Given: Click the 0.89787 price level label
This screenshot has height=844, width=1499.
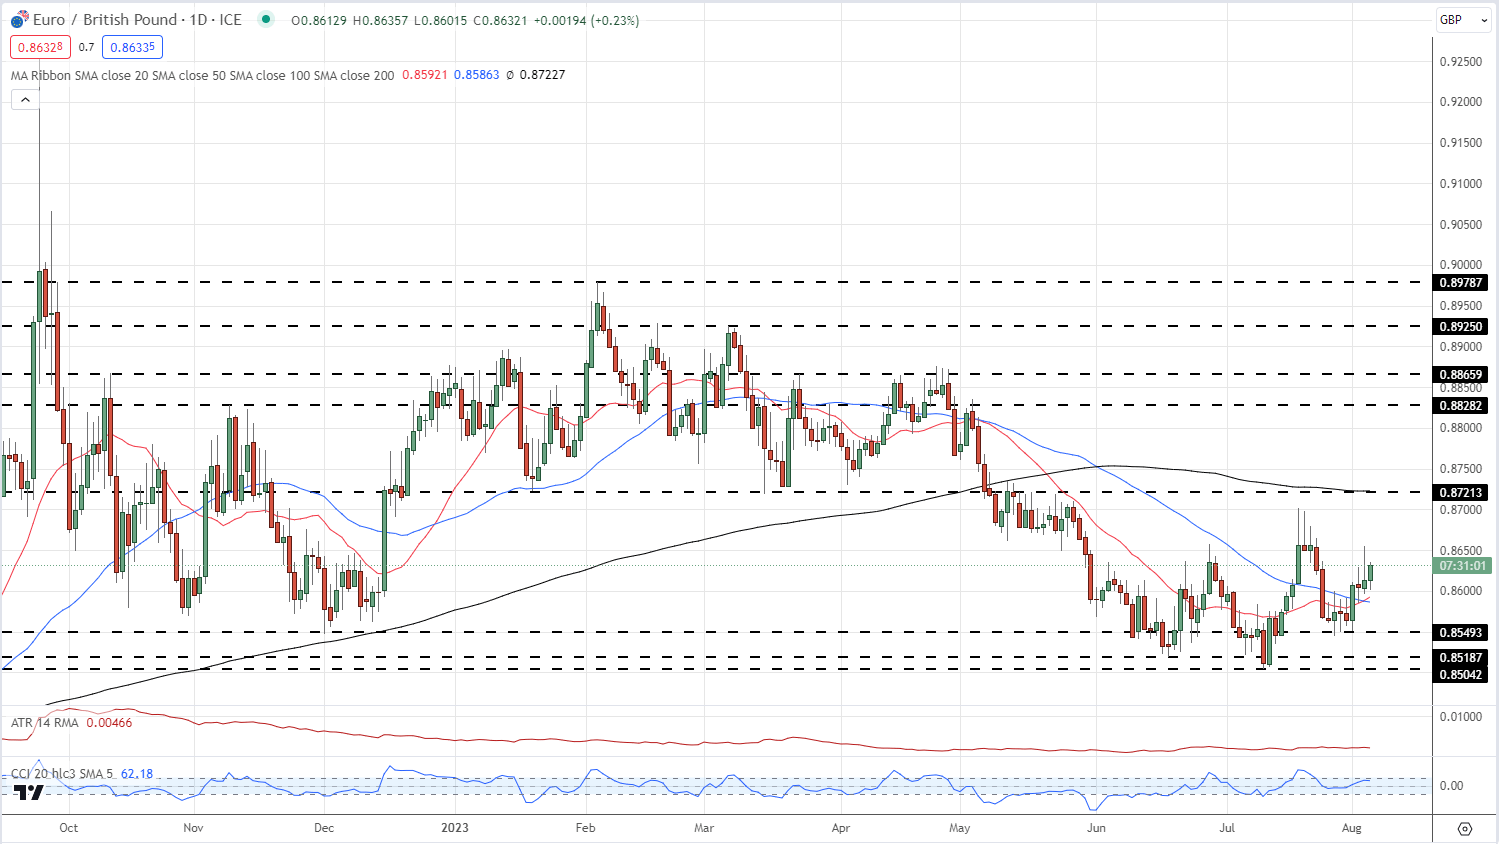Looking at the screenshot, I should [1461, 283].
